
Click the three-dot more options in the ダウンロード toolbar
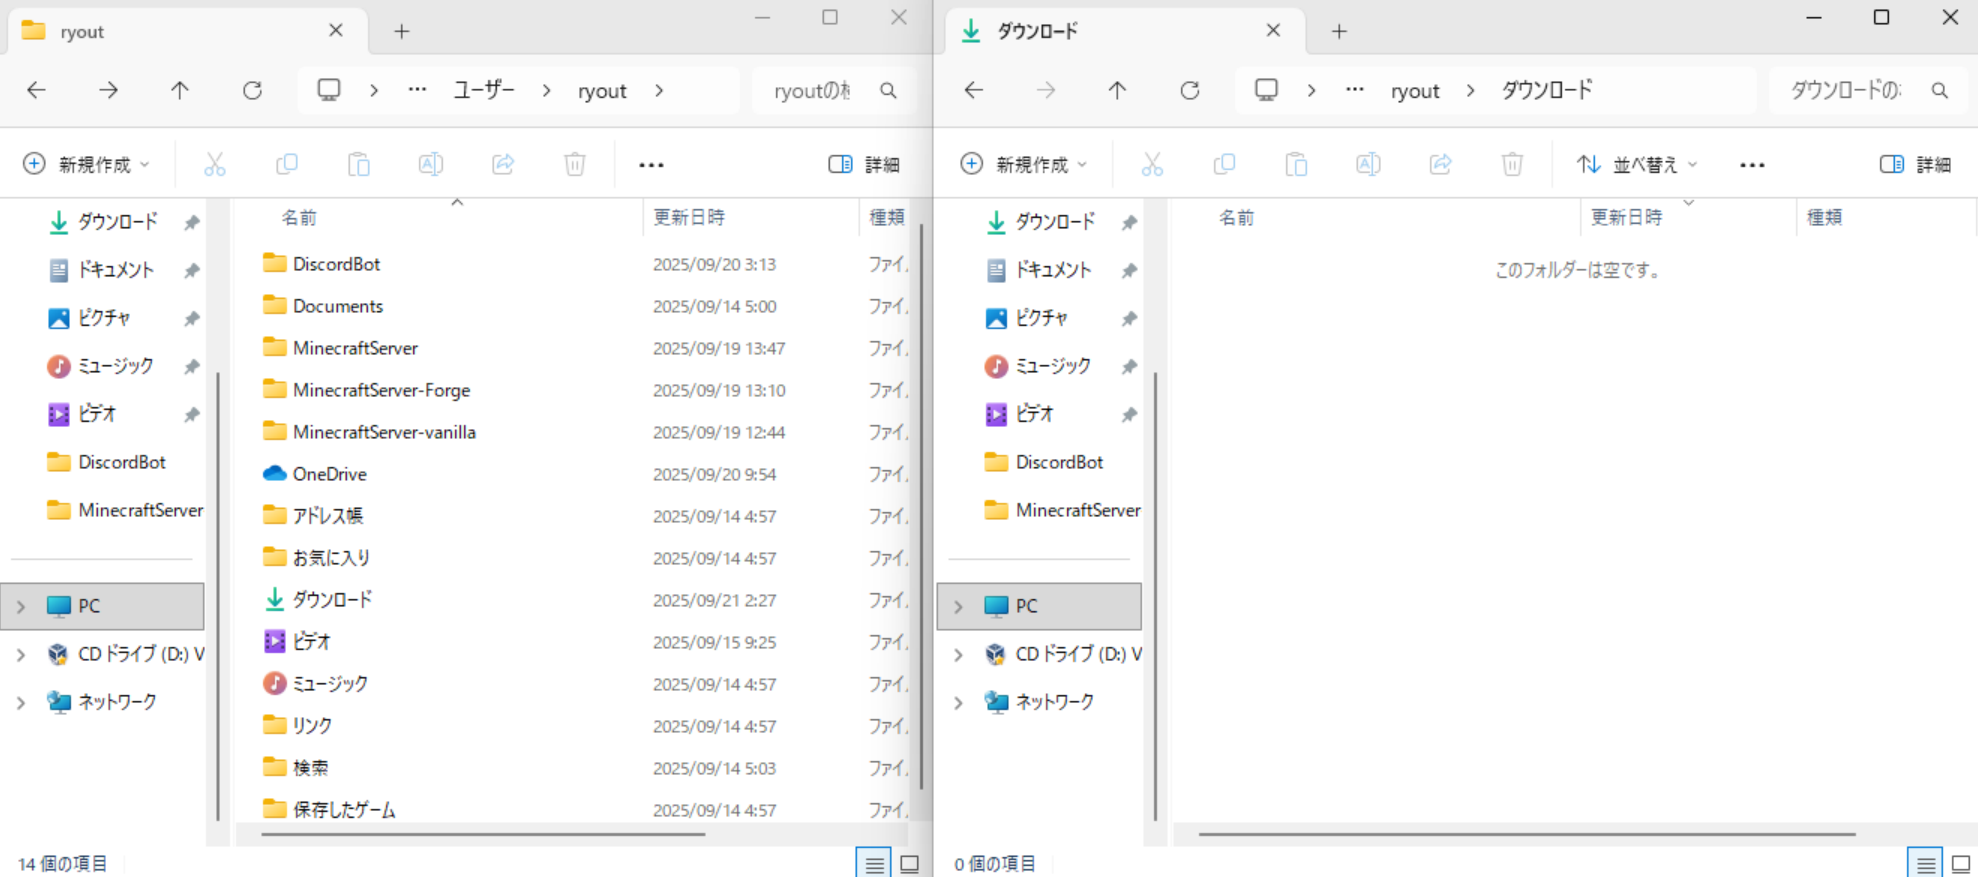click(x=1752, y=165)
